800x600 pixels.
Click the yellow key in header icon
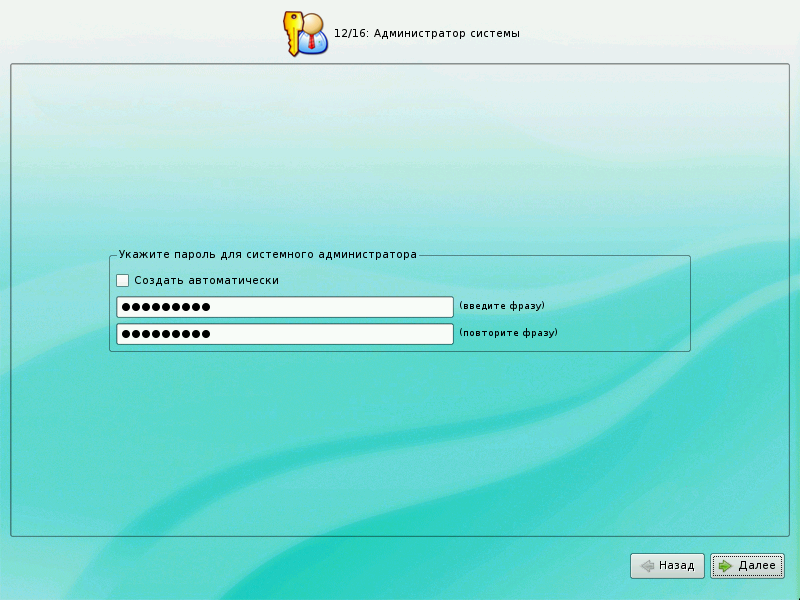tap(293, 31)
